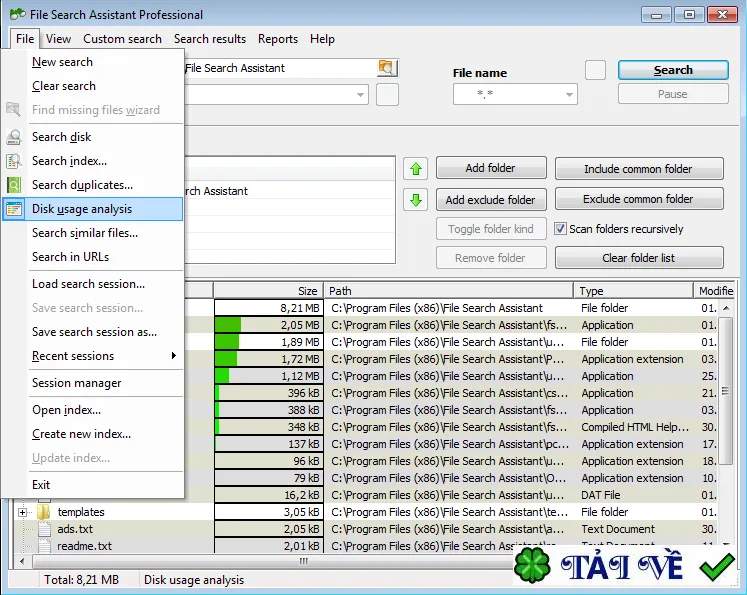
Task: Click the browse folder icon beside the path field
Action: (387, 68)
